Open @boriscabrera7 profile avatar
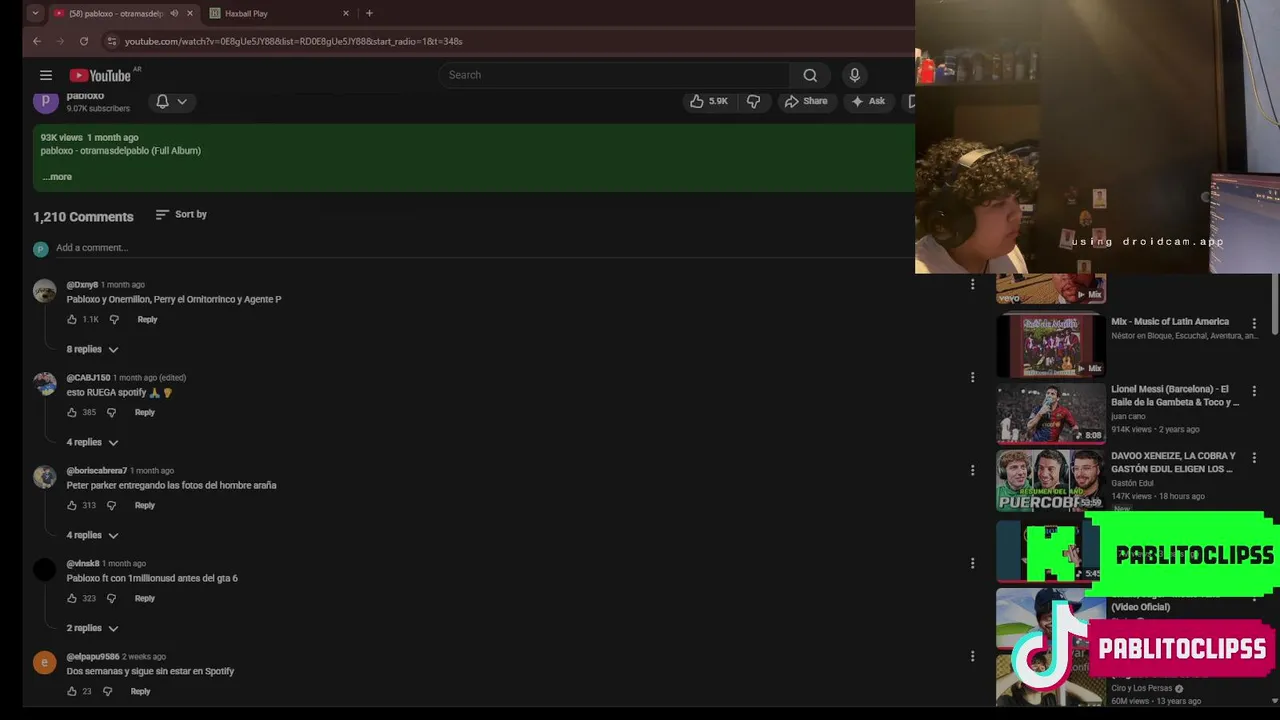 (45, 477)
